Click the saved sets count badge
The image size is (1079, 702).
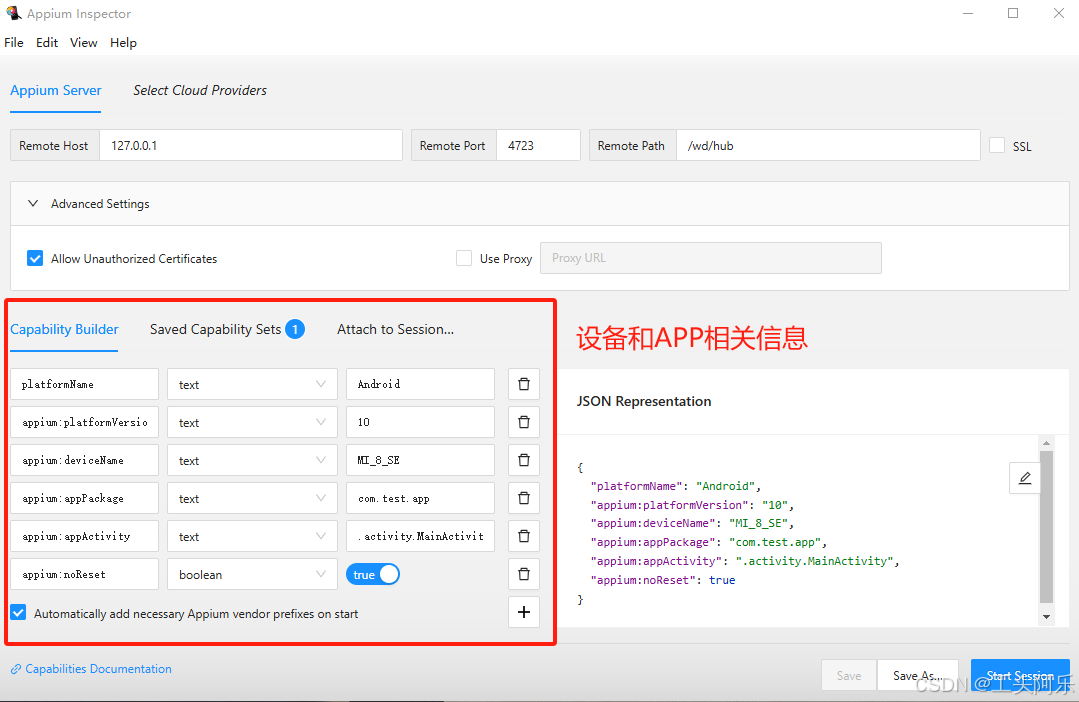pos(295,330)
